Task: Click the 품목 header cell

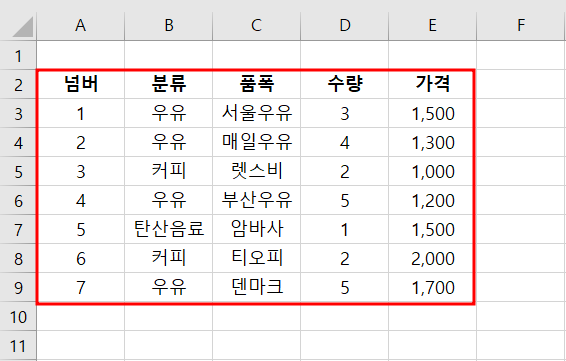Action: tap(257, 84)
